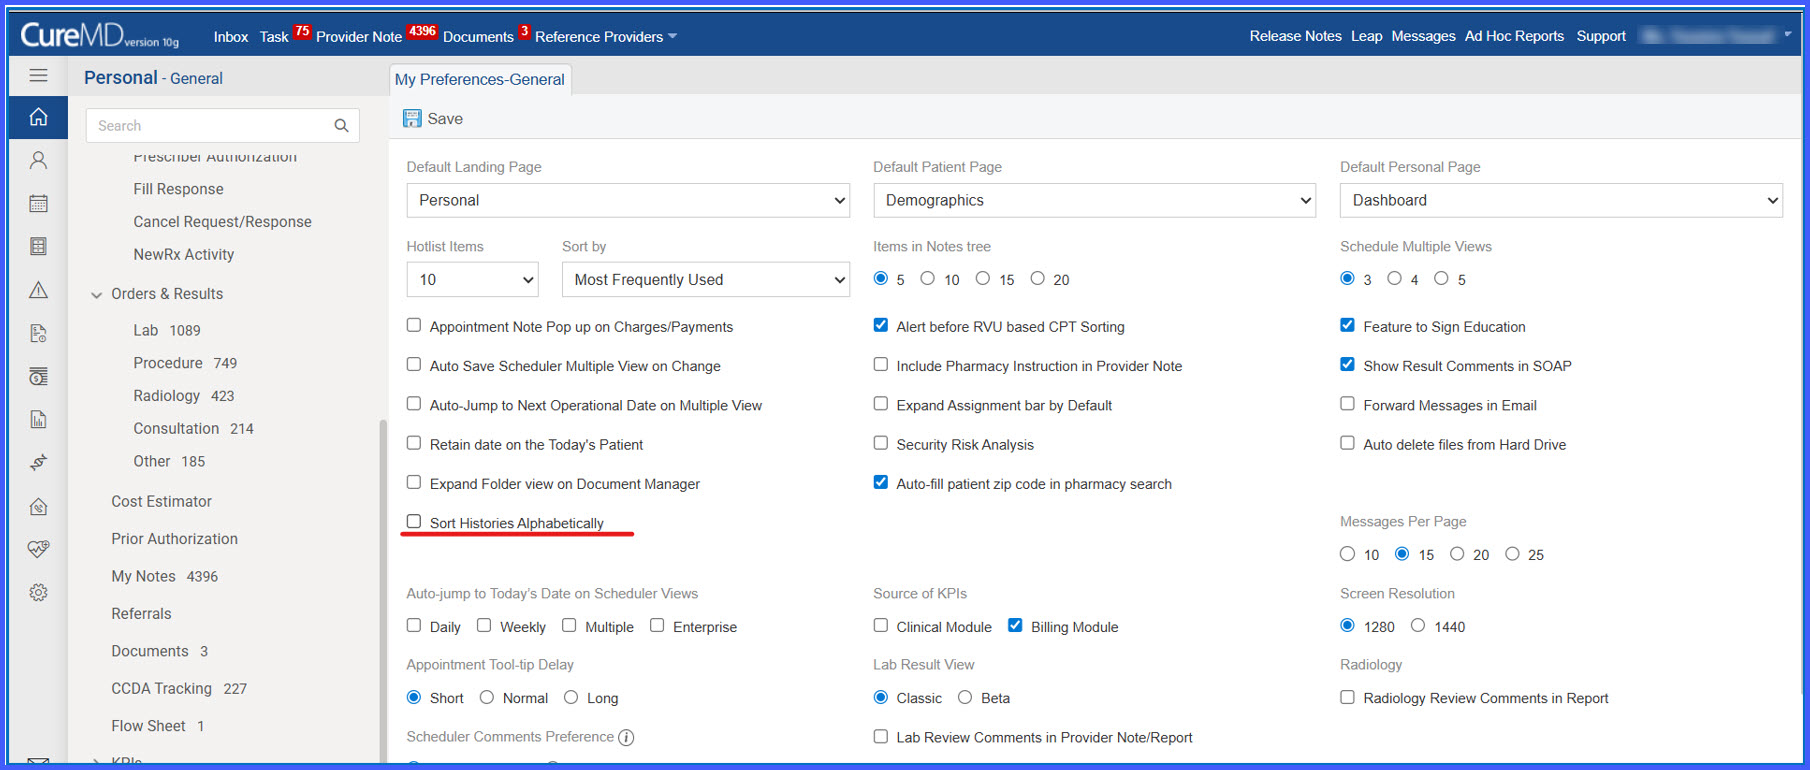Image resolution: width=1810 pixels, height=770 pixels.
Task: Collapse the Orders & Results tree section
Action: coord(97,295)
